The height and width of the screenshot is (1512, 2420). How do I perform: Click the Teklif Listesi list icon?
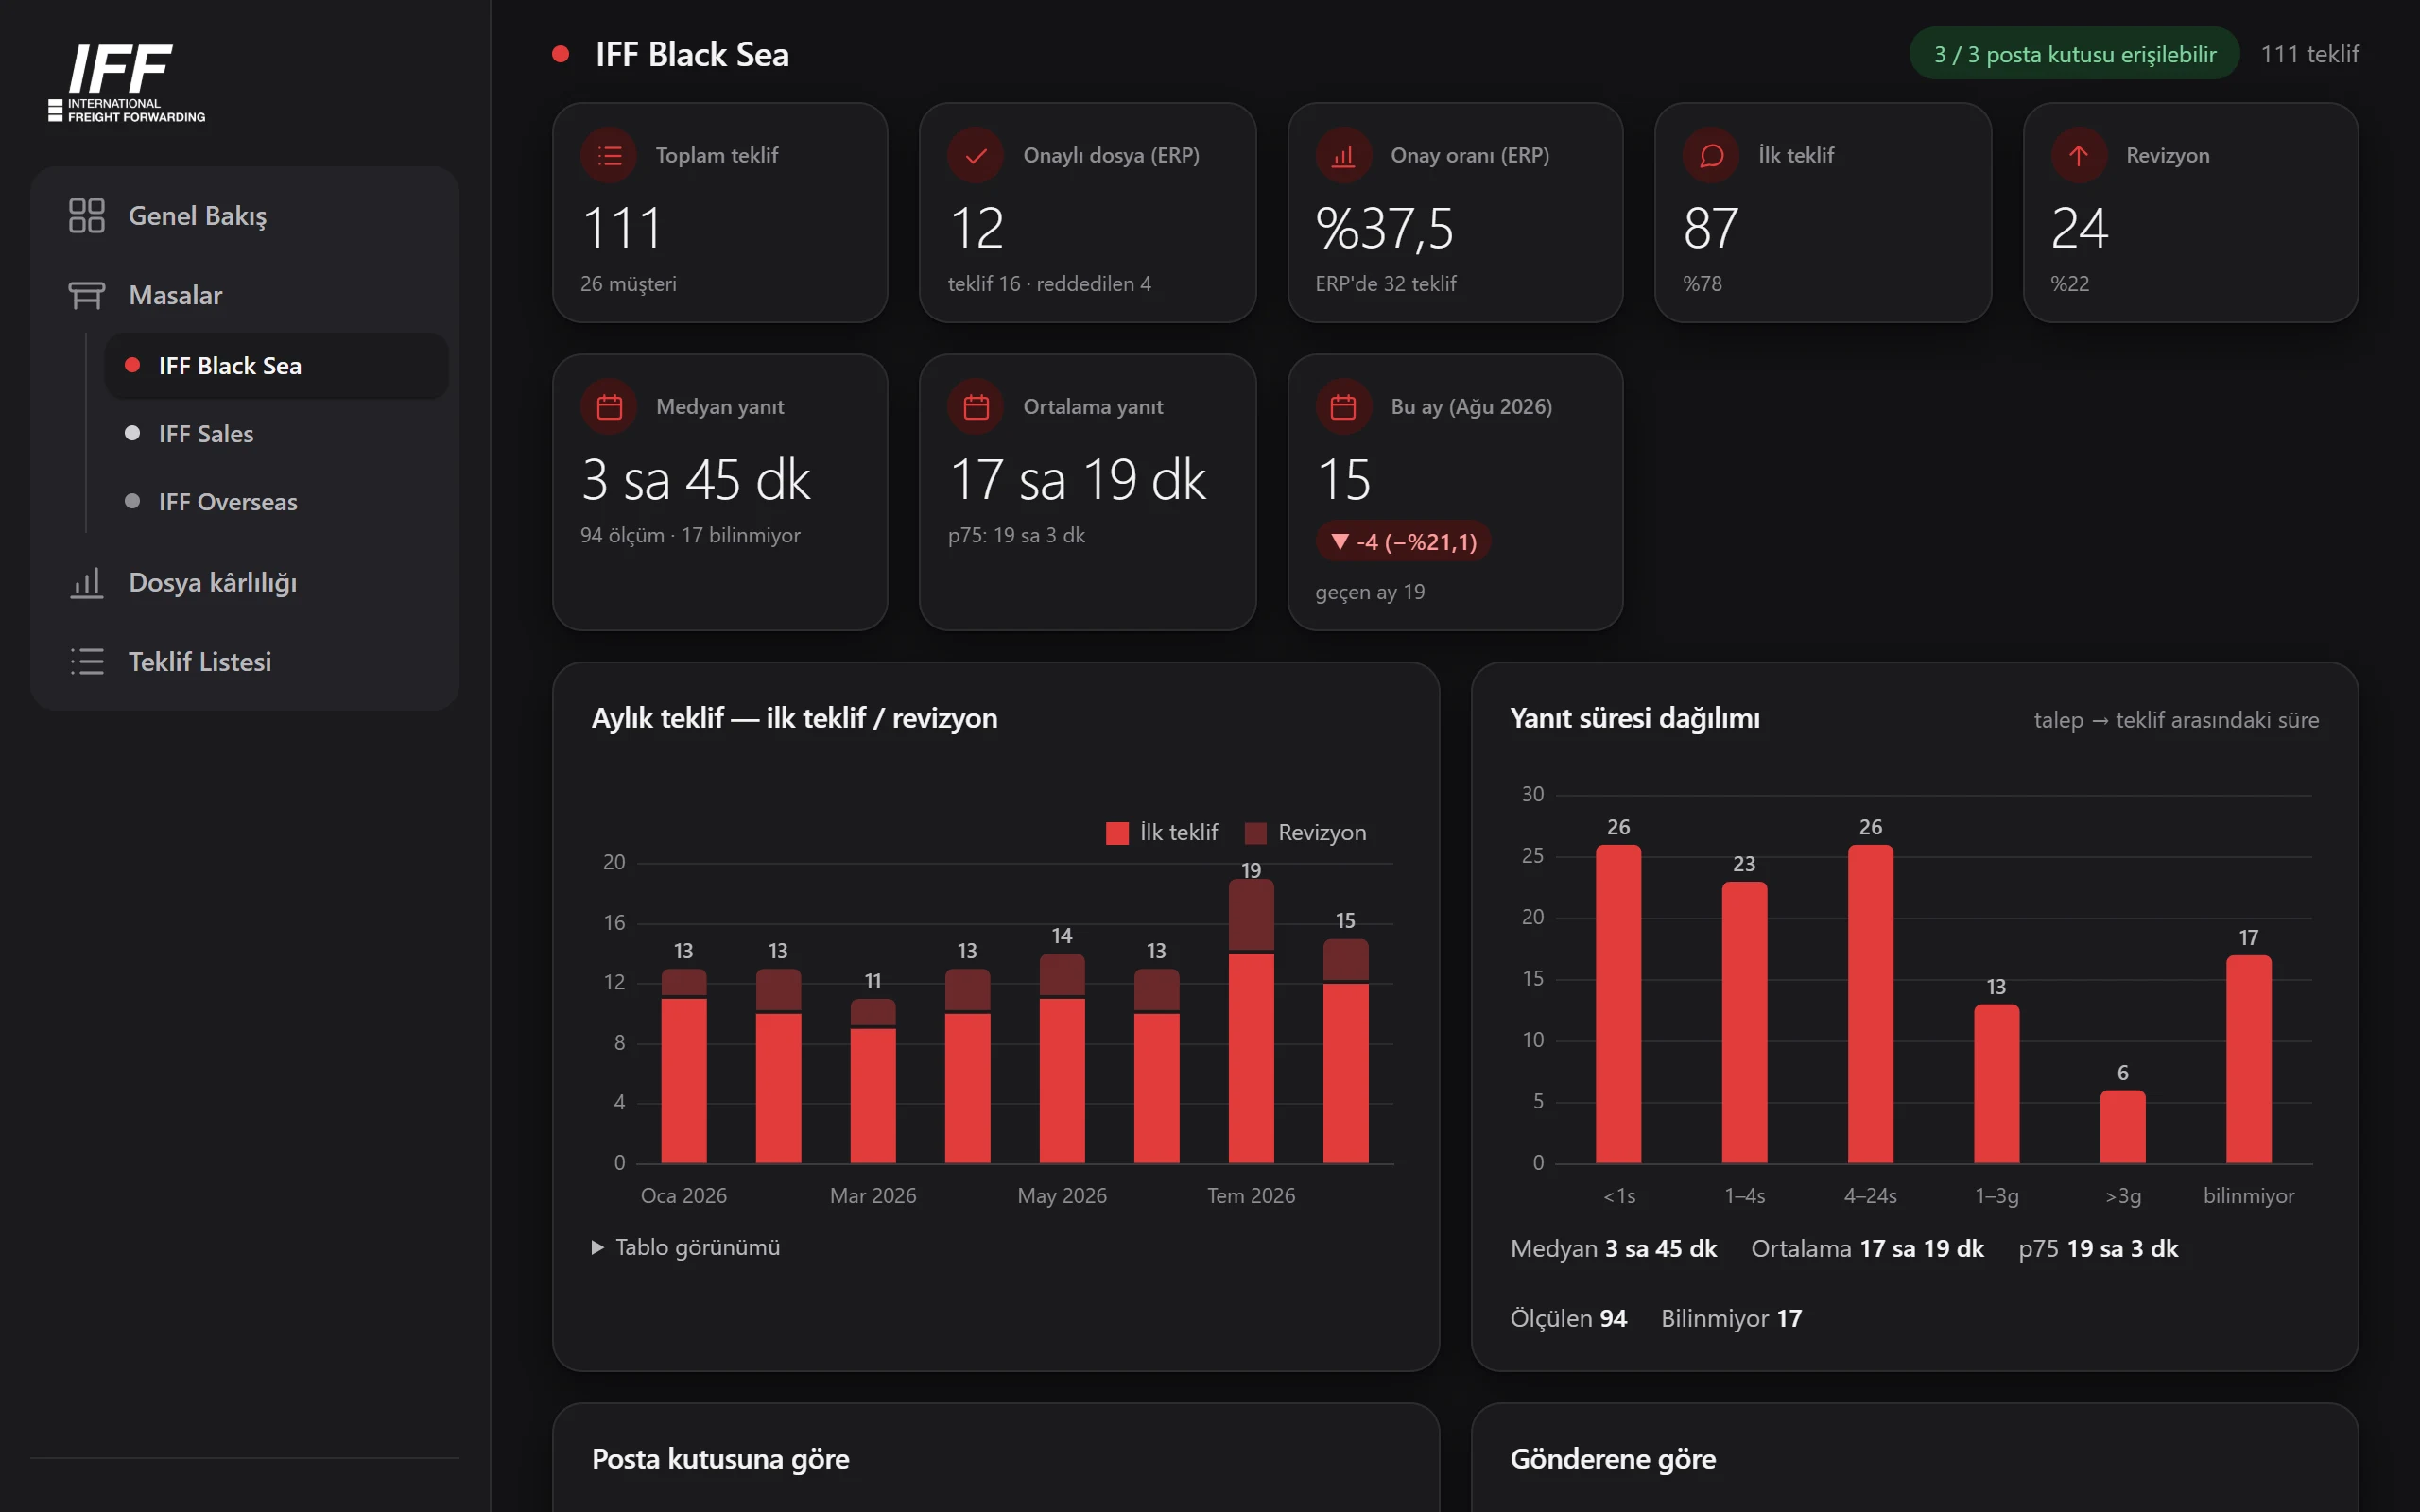(x=87, y=661)
